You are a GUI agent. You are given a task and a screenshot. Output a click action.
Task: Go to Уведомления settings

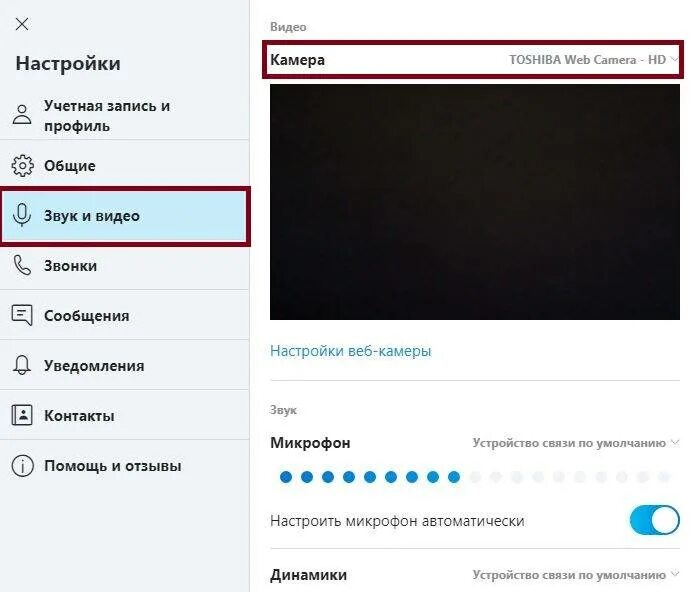tap(124, 365)
